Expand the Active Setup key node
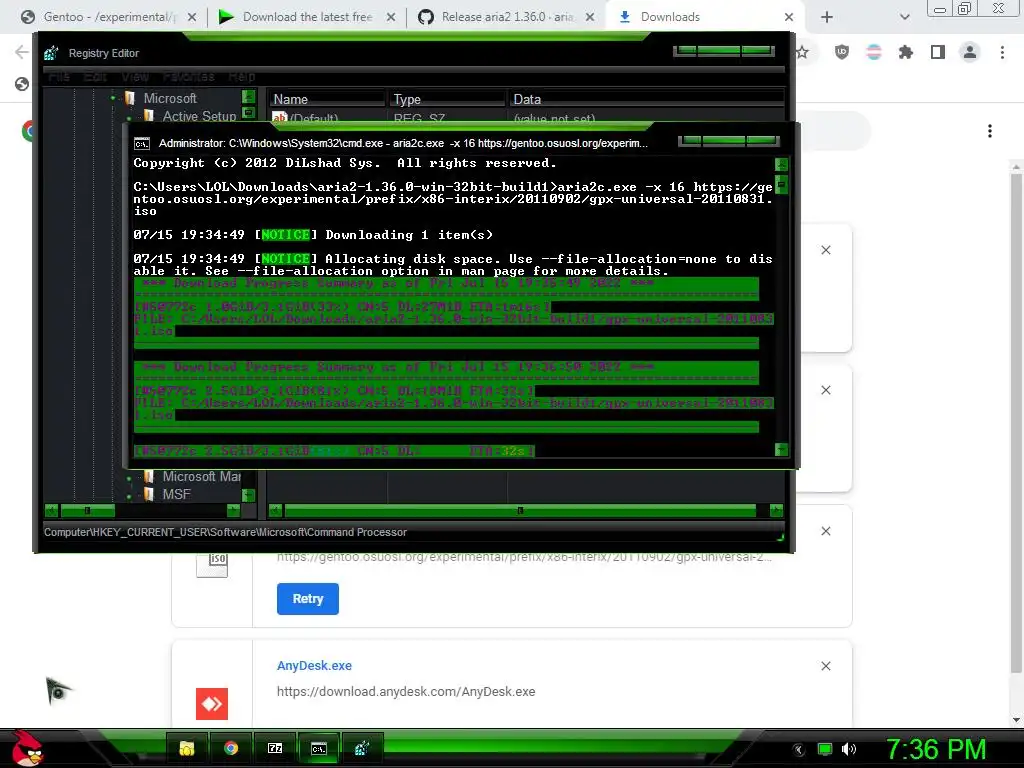The width and height of the screenshot is (1024, 768). coord(129,118)
